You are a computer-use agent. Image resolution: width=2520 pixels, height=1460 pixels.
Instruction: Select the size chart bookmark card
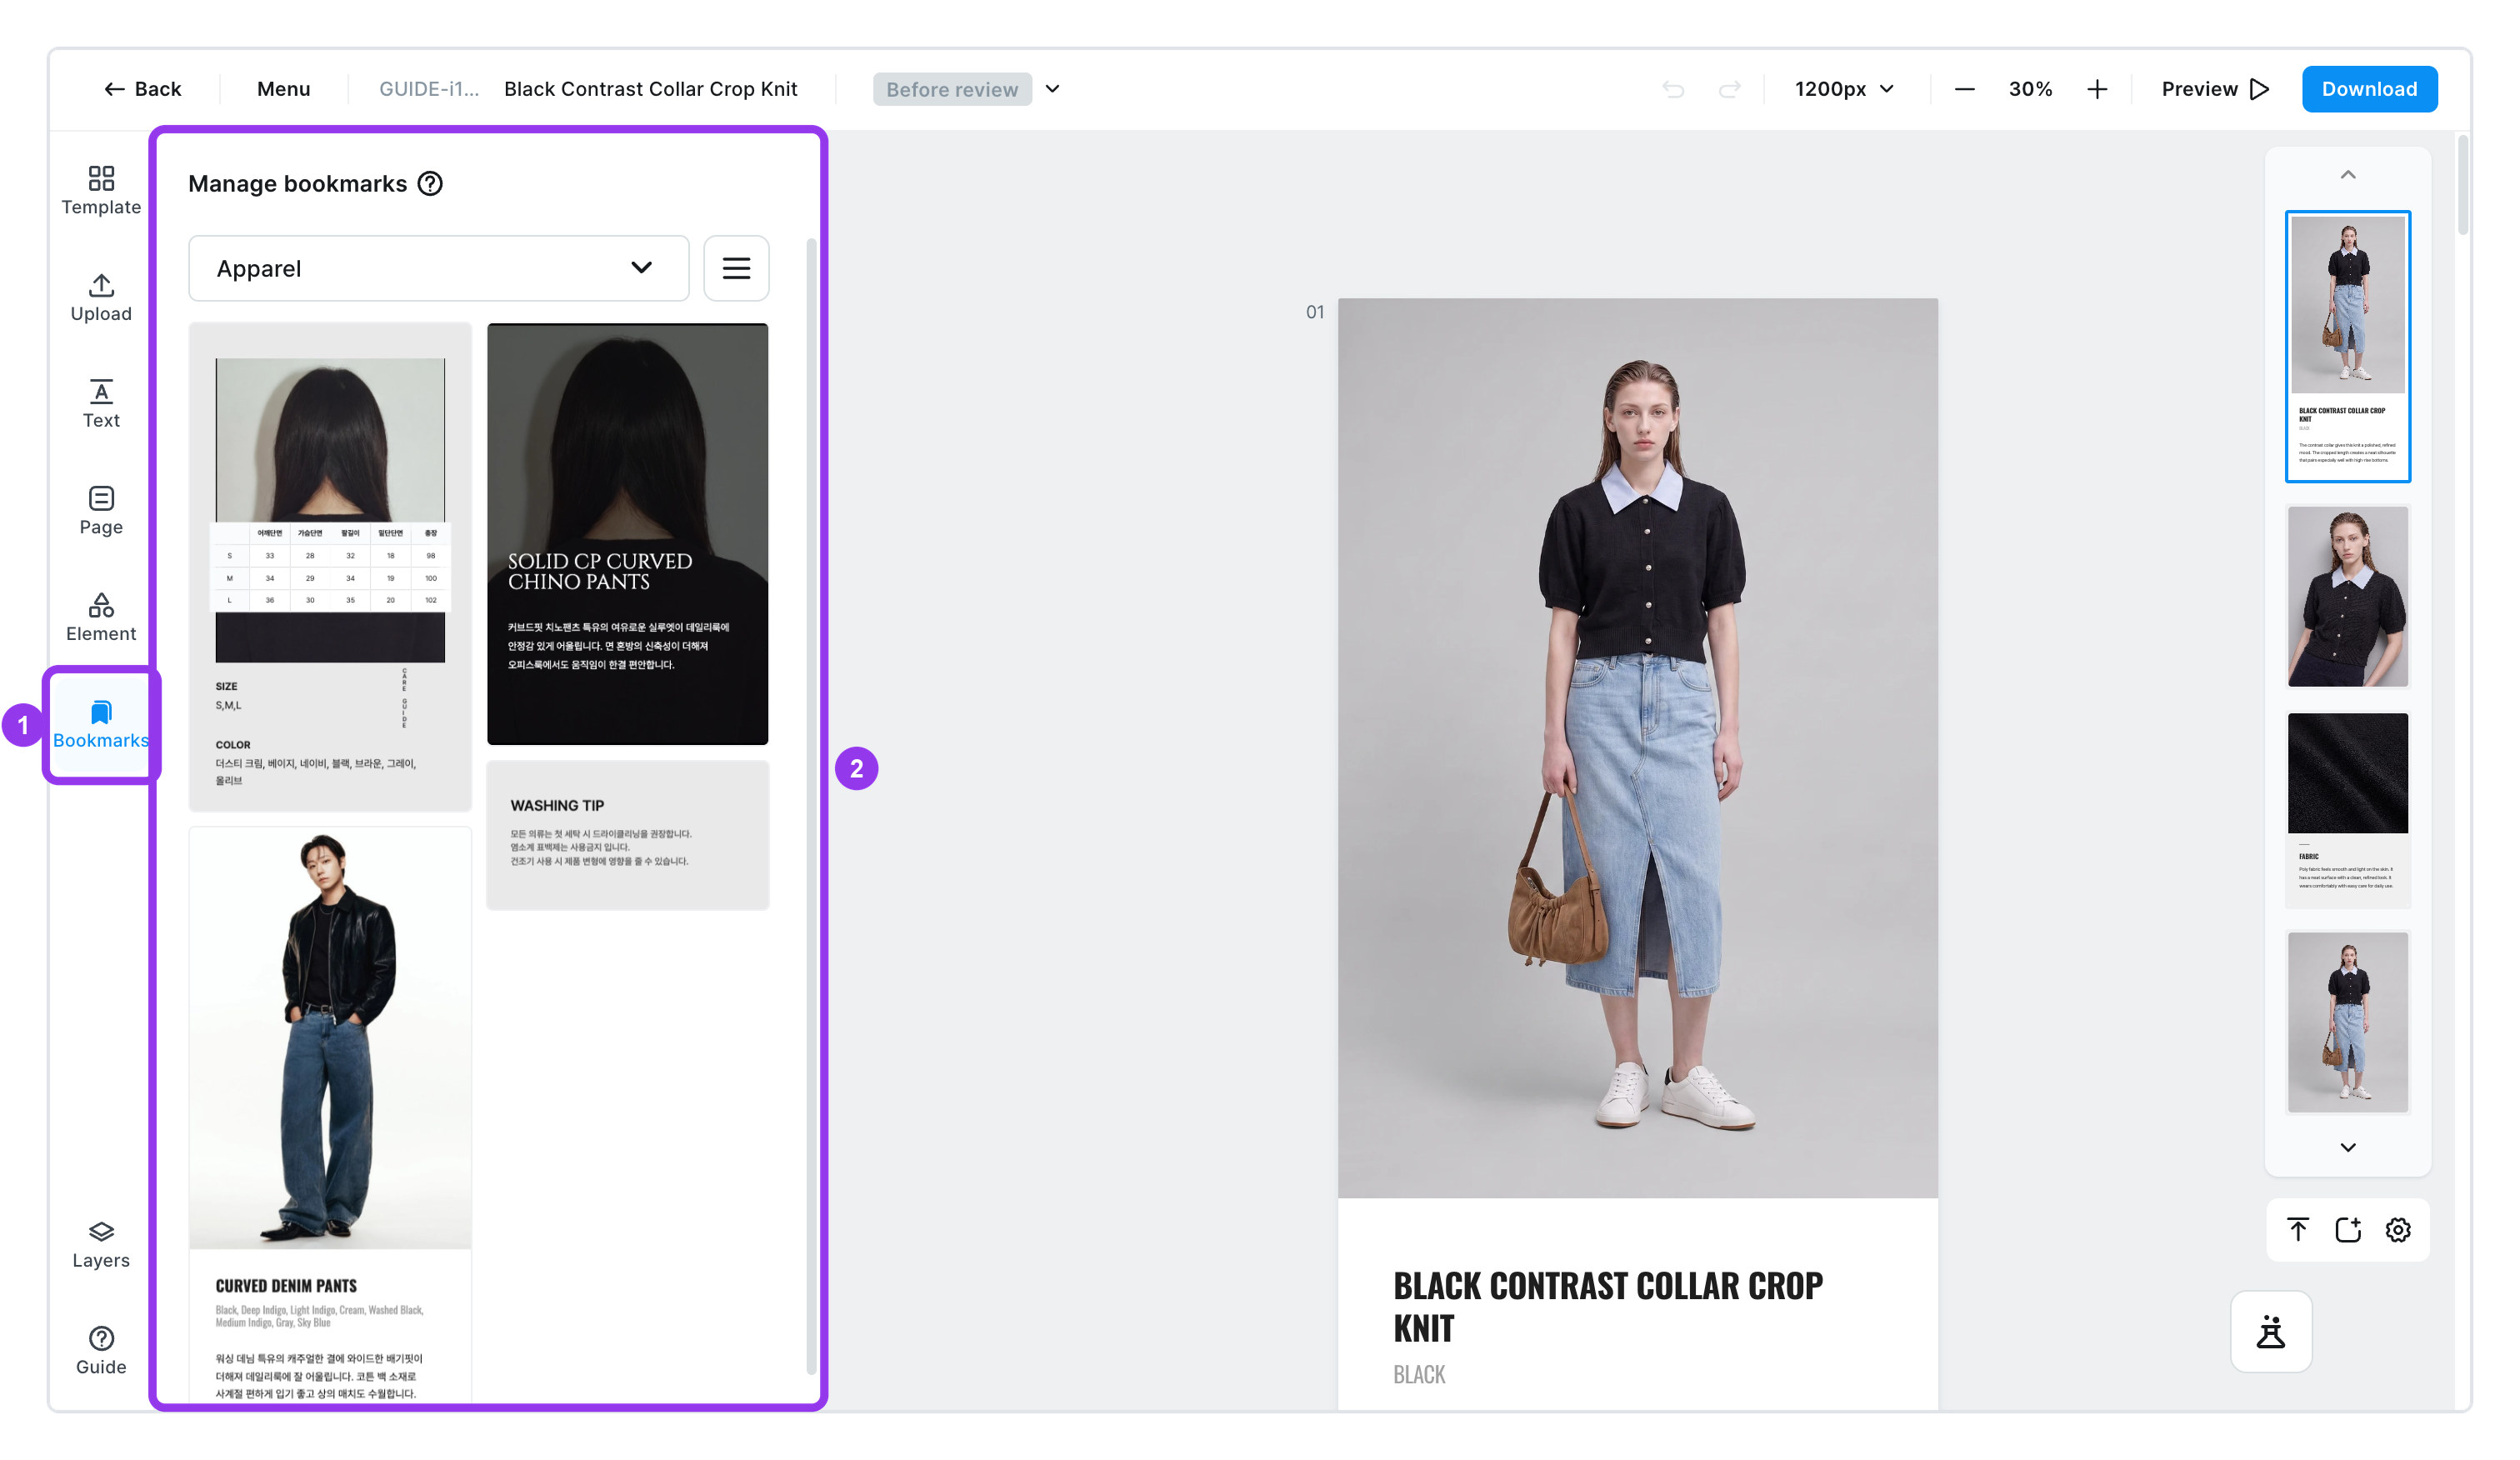click(x=330, y=566)
